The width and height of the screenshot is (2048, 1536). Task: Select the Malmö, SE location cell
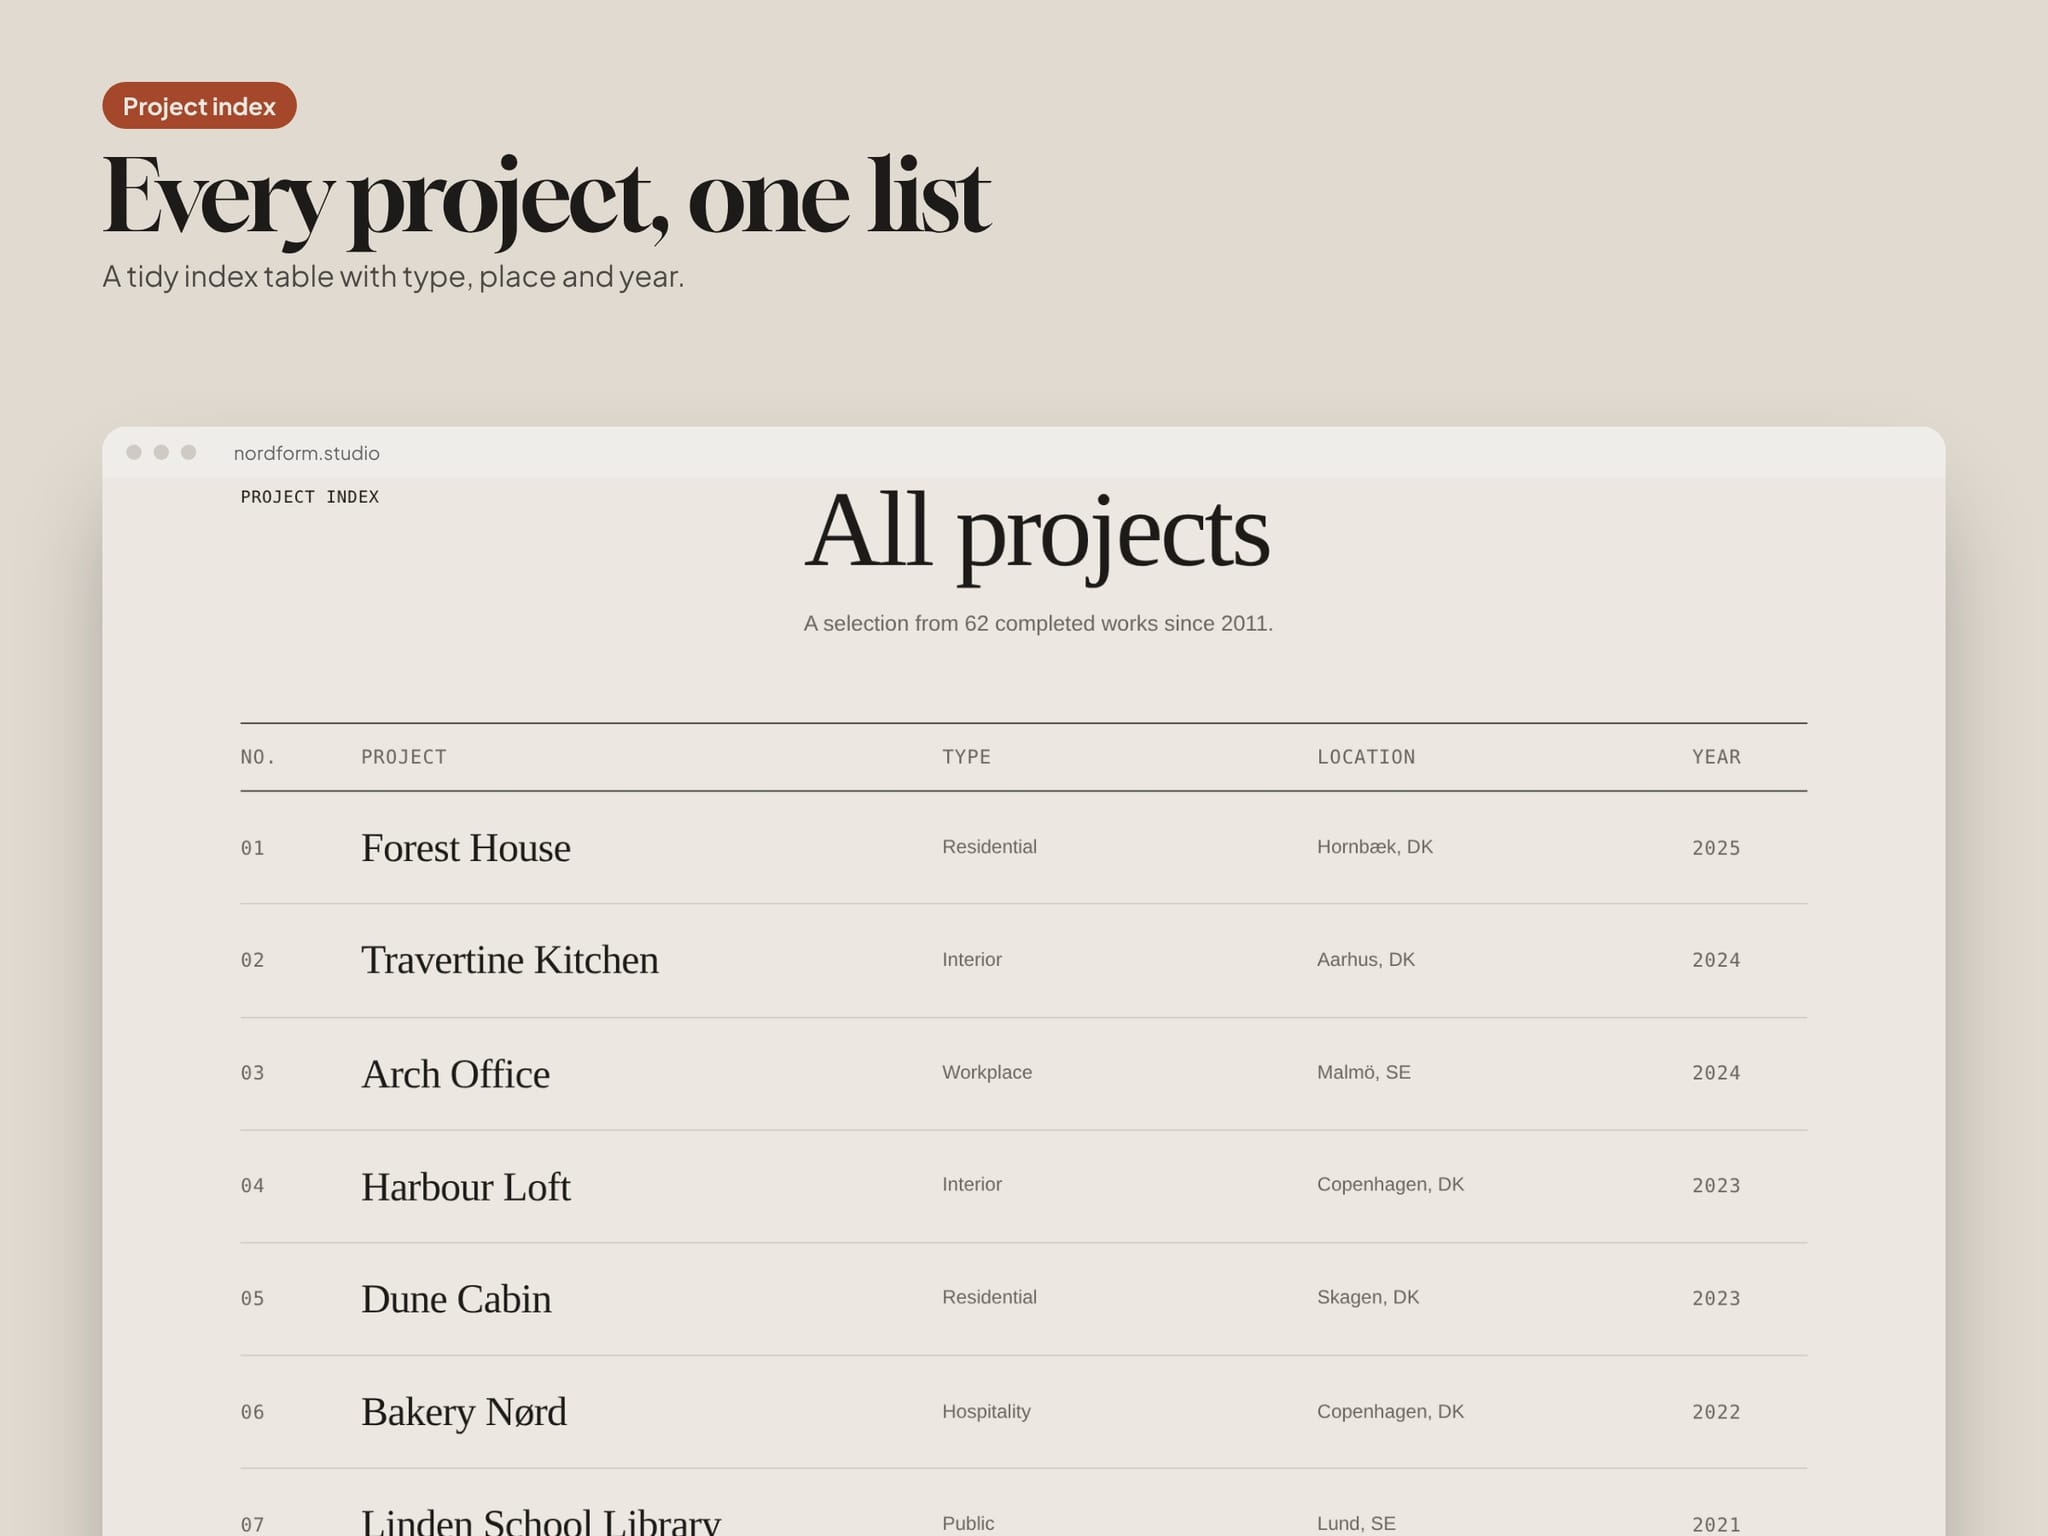(1364, 1072)
